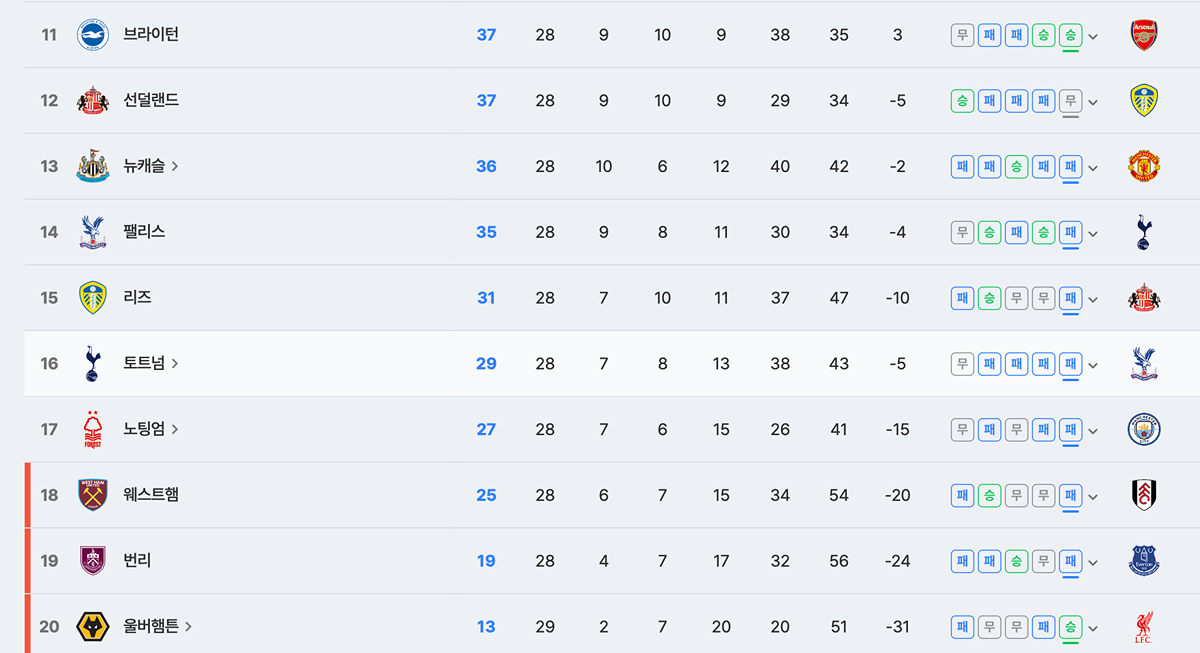Image resolution: width=1200 pixels, height=653 pixels.
Task: Click 울버햄튼's underlined latest 승 badge
Action: 1070,627
